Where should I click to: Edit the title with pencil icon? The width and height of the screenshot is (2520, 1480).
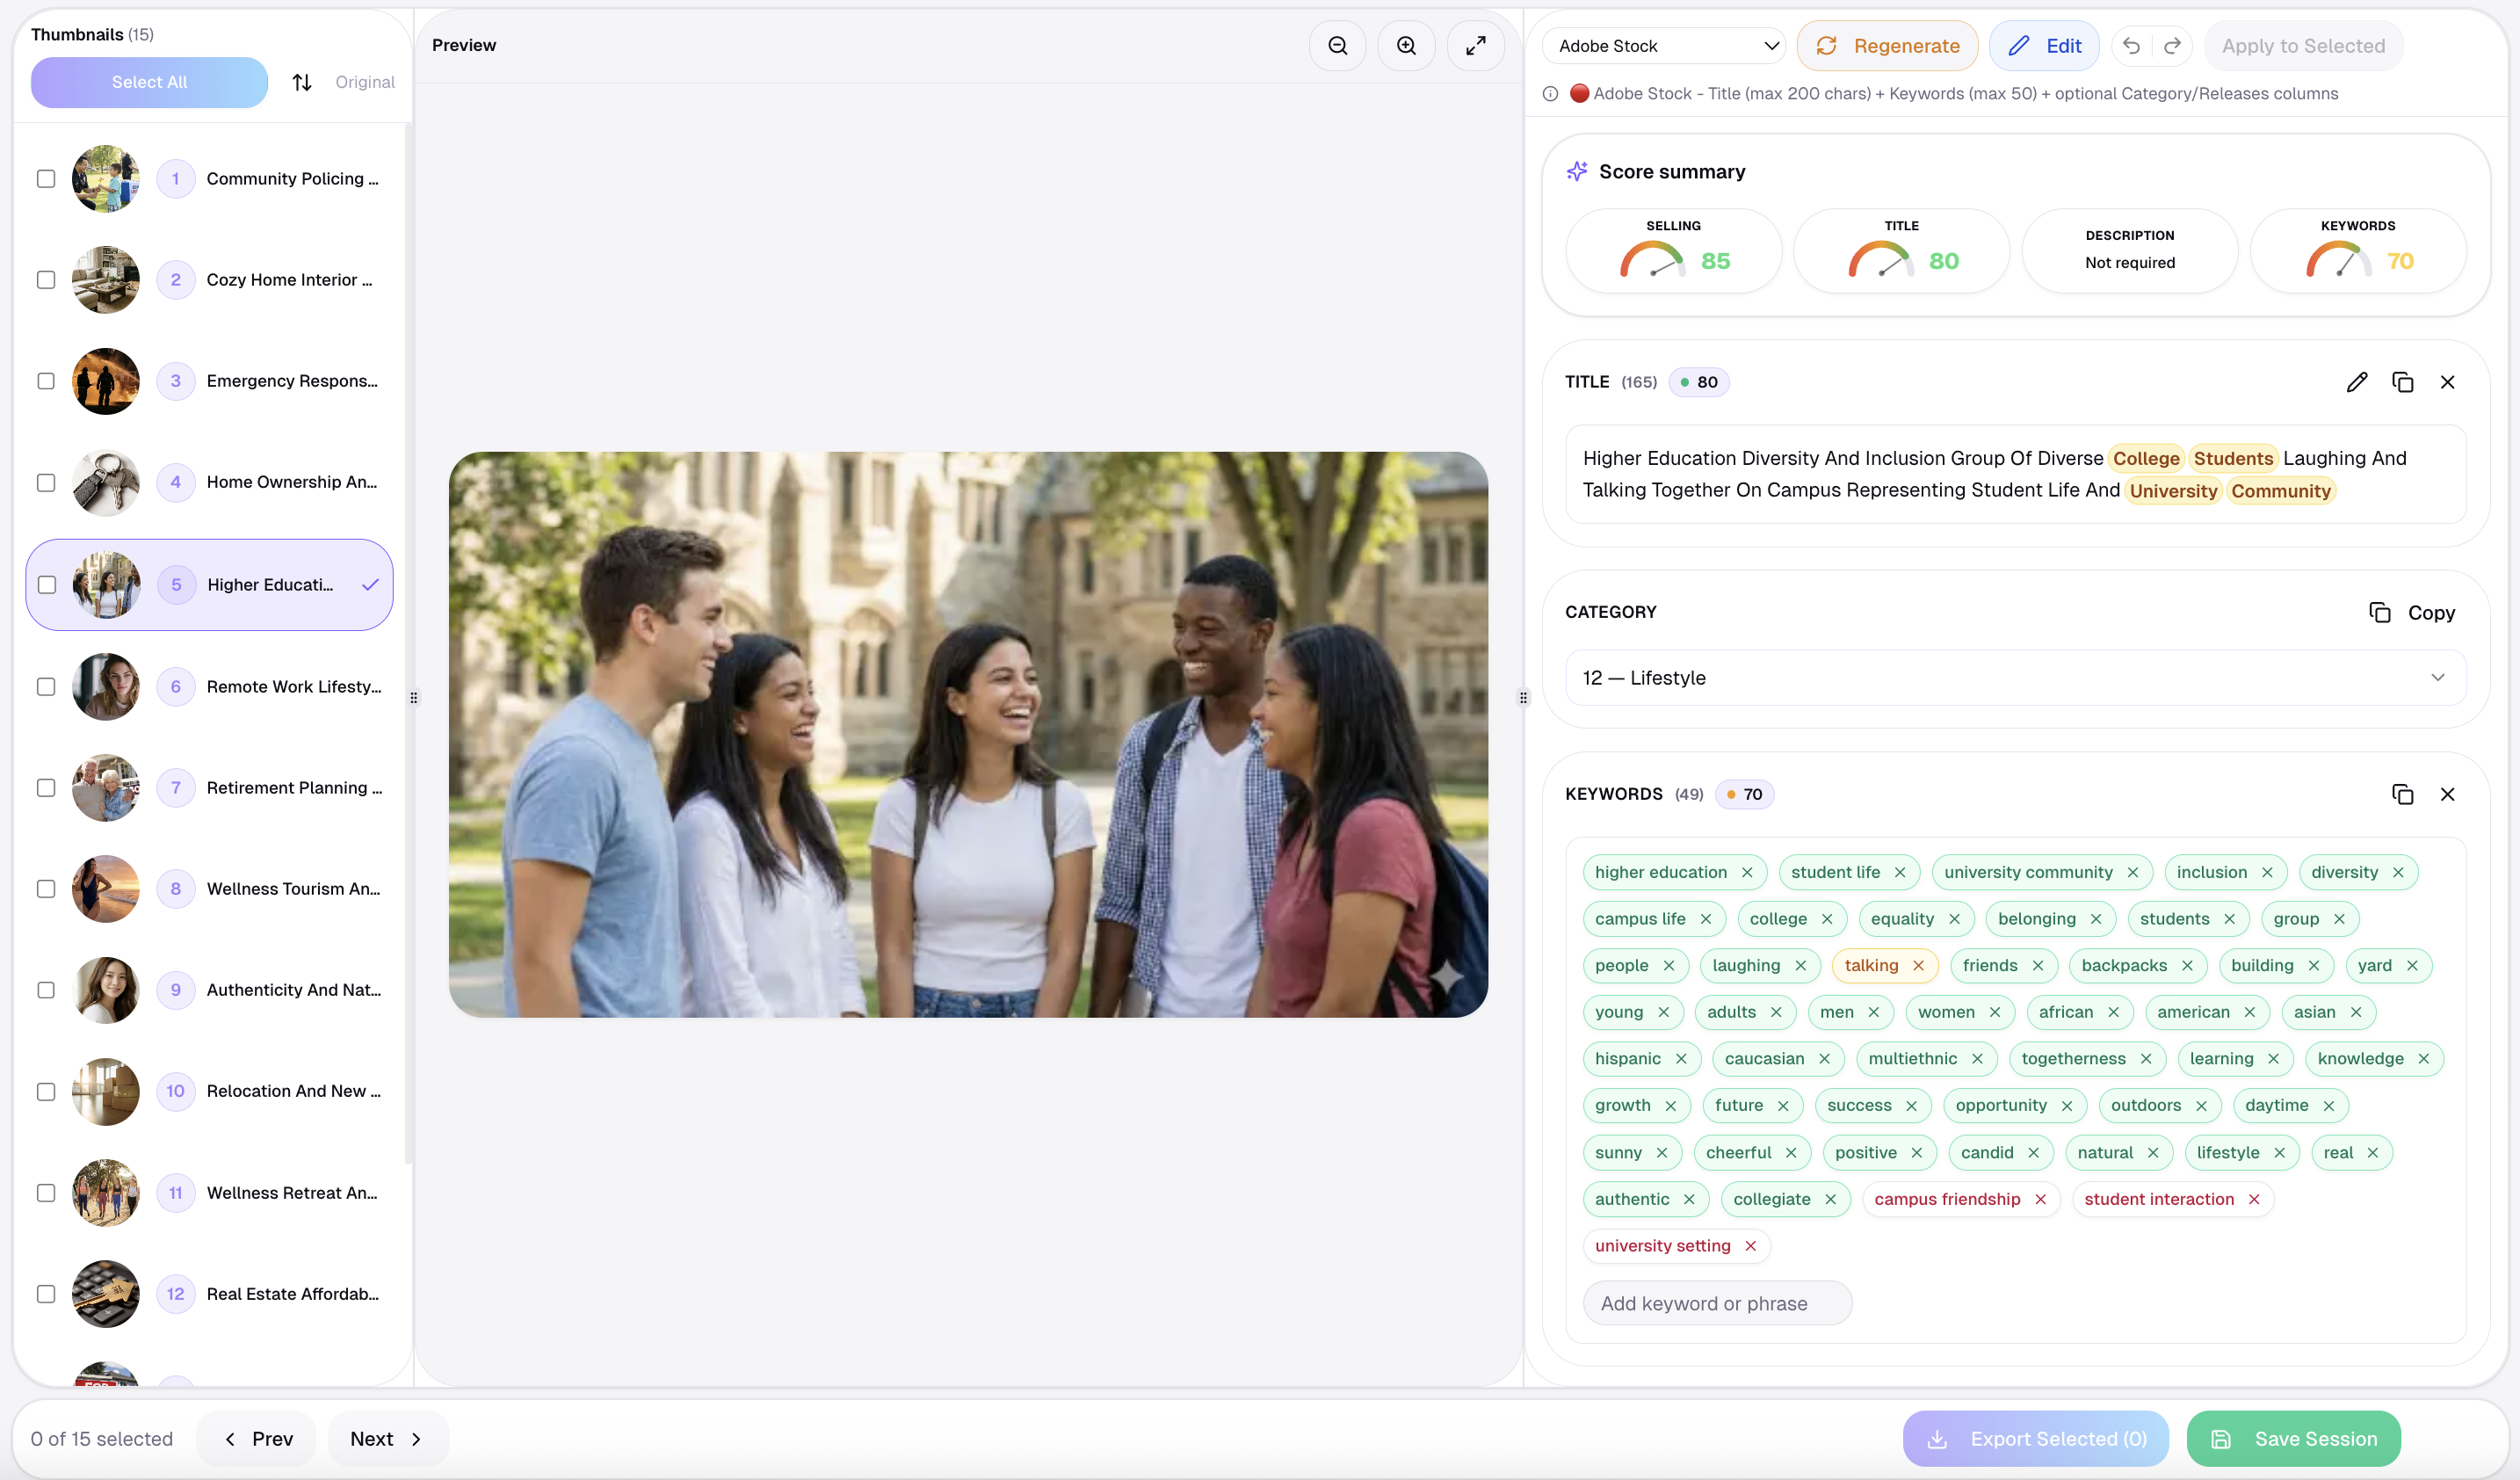[x=2356, y=382]
